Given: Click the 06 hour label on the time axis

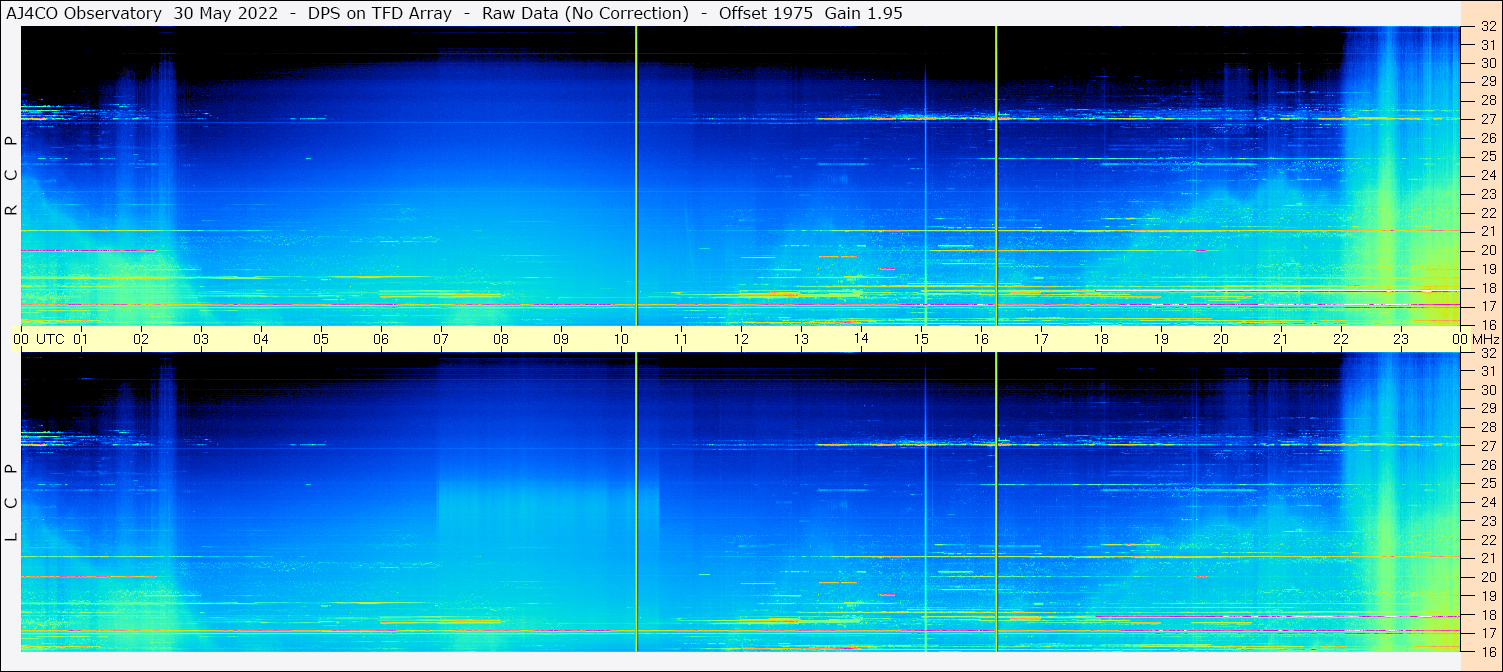Looking at the screenshot, I should (x=381, y=339).
